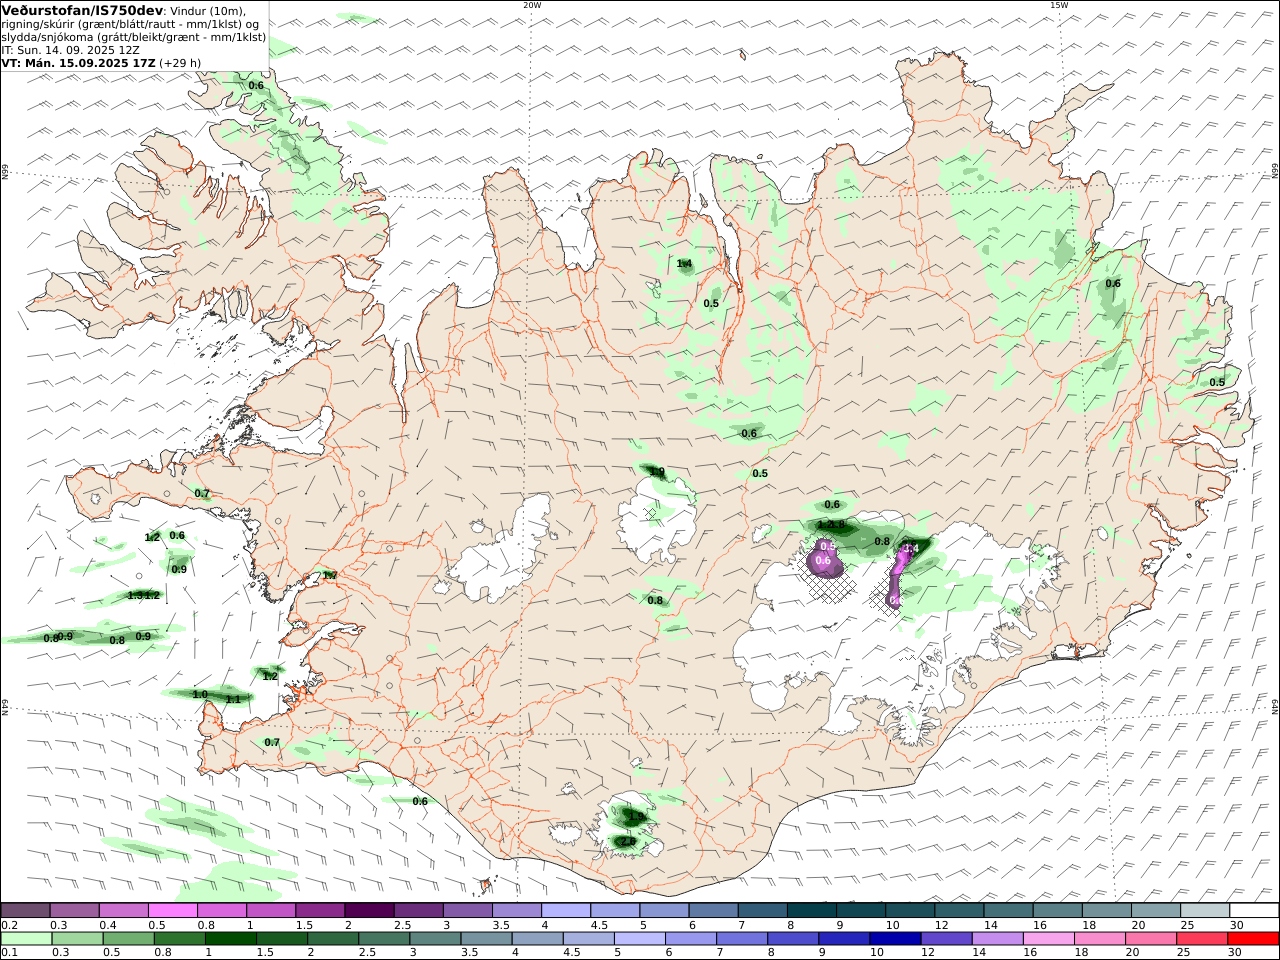Click the Veðurstofan/IS750dev title text
The image size is (1280, 960).
[82, 10]
